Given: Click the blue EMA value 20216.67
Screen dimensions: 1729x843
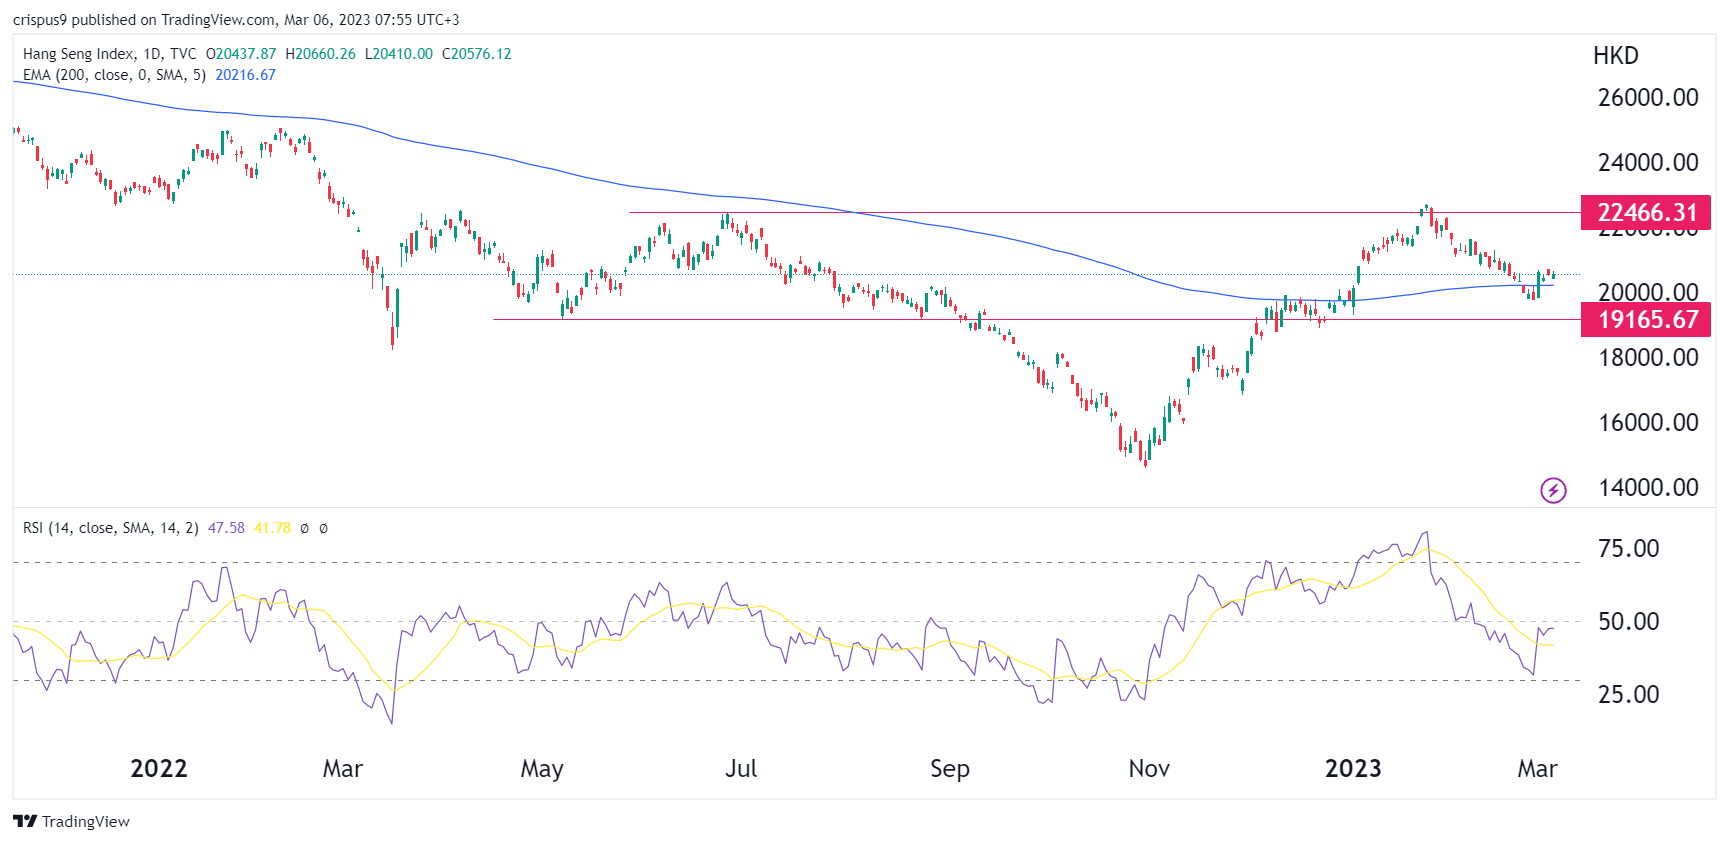Looking at the screenshot, I should pyautogui.click(x=245, y=75).
